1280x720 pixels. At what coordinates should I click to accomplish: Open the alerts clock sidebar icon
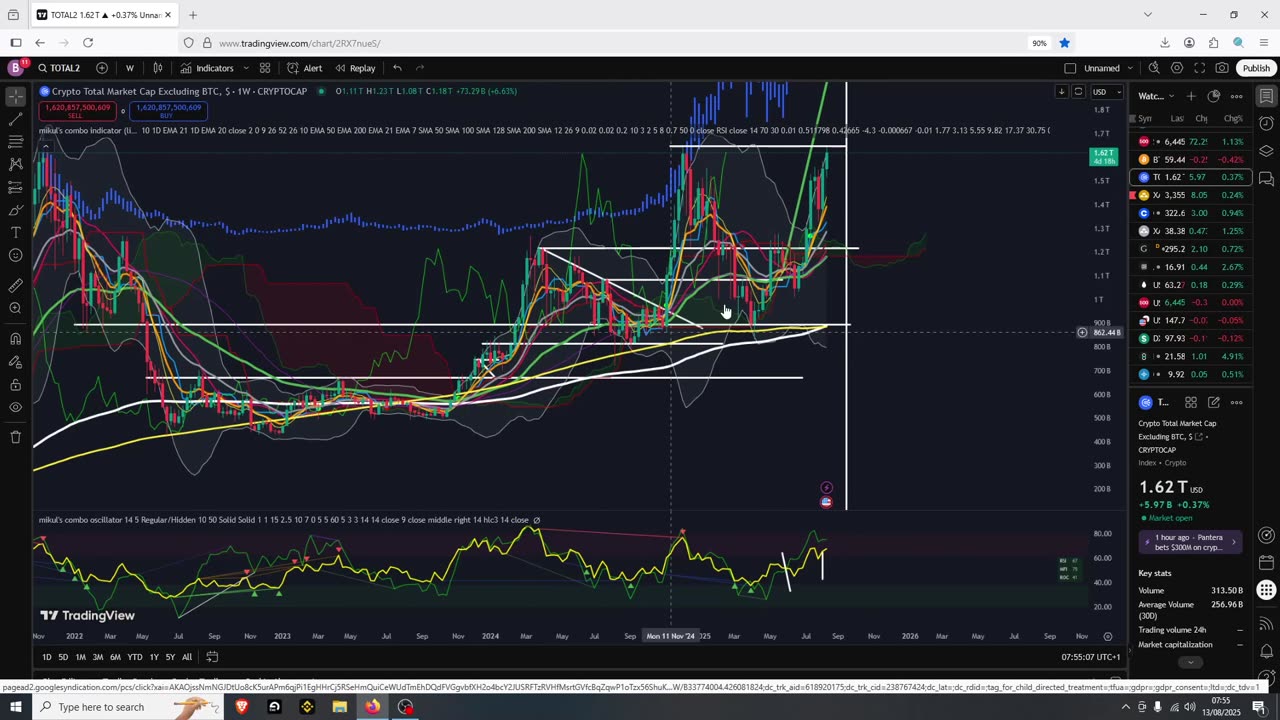[x=1266, y=124]
